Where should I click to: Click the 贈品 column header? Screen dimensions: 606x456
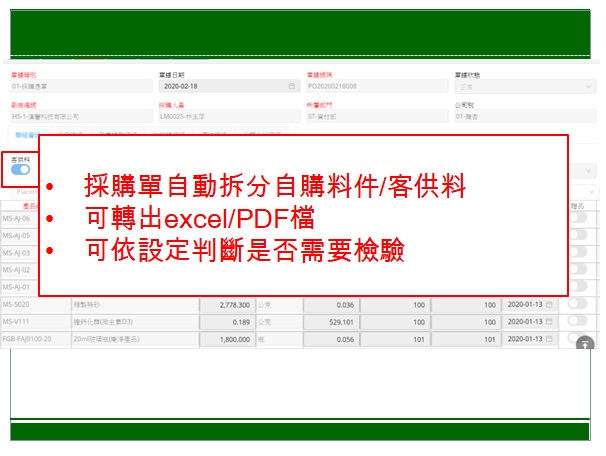(x=577, y=206)
